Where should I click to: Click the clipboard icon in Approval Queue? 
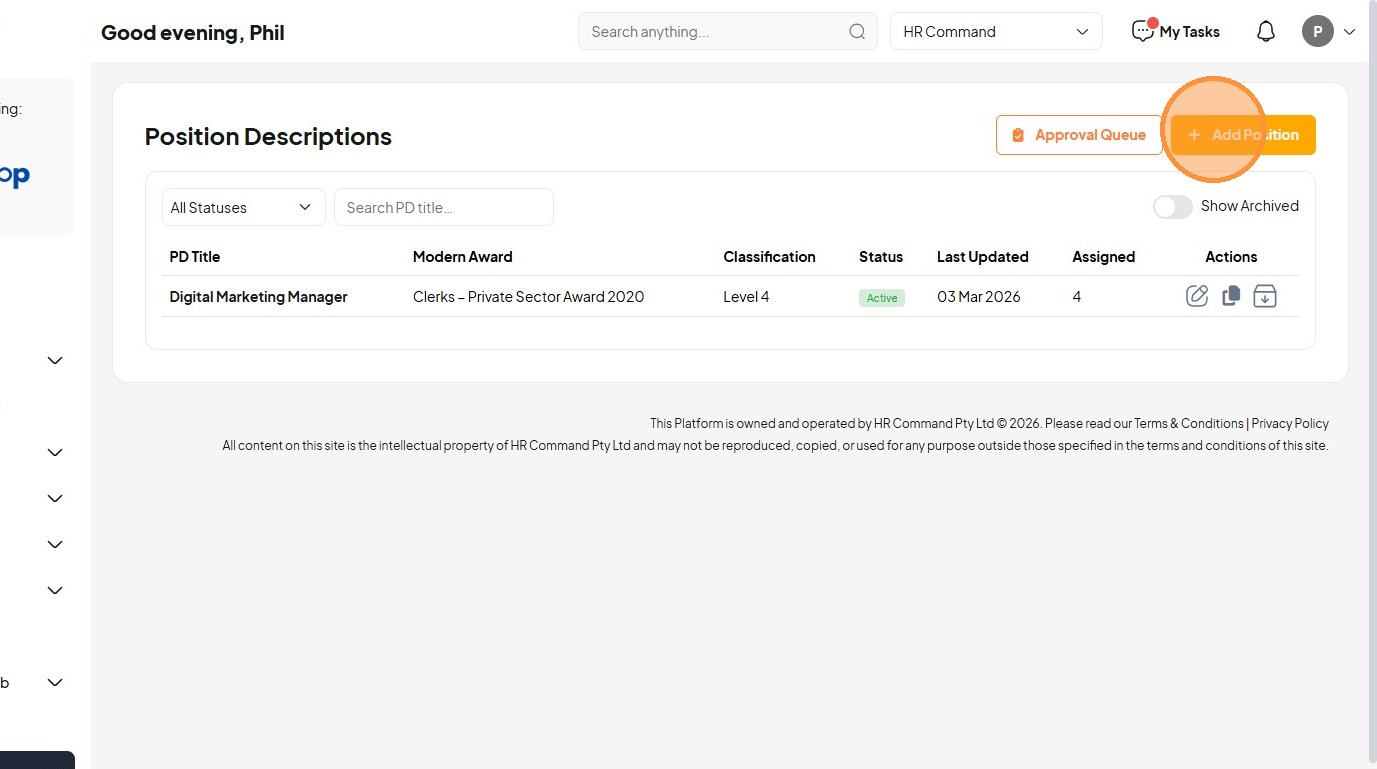pos(1018,135)
